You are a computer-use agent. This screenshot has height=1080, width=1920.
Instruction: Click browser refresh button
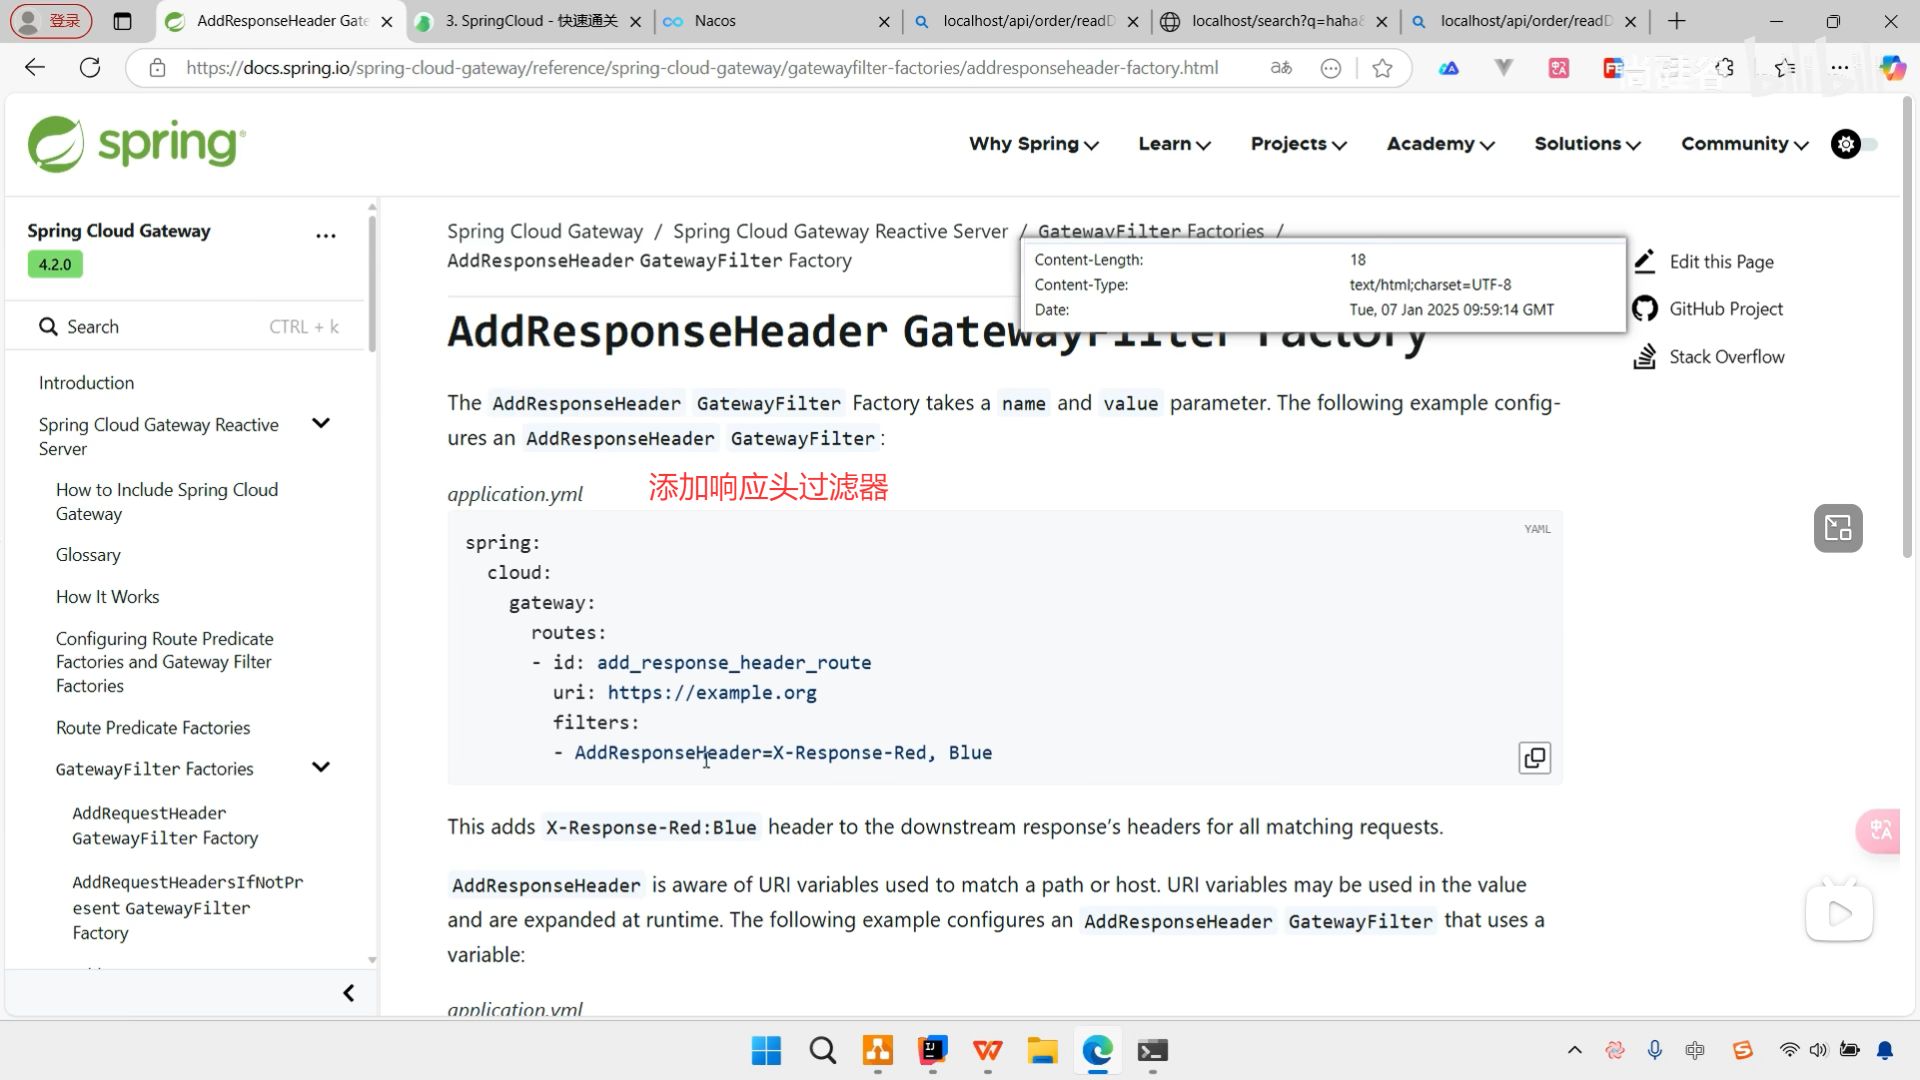coord(90,68)
